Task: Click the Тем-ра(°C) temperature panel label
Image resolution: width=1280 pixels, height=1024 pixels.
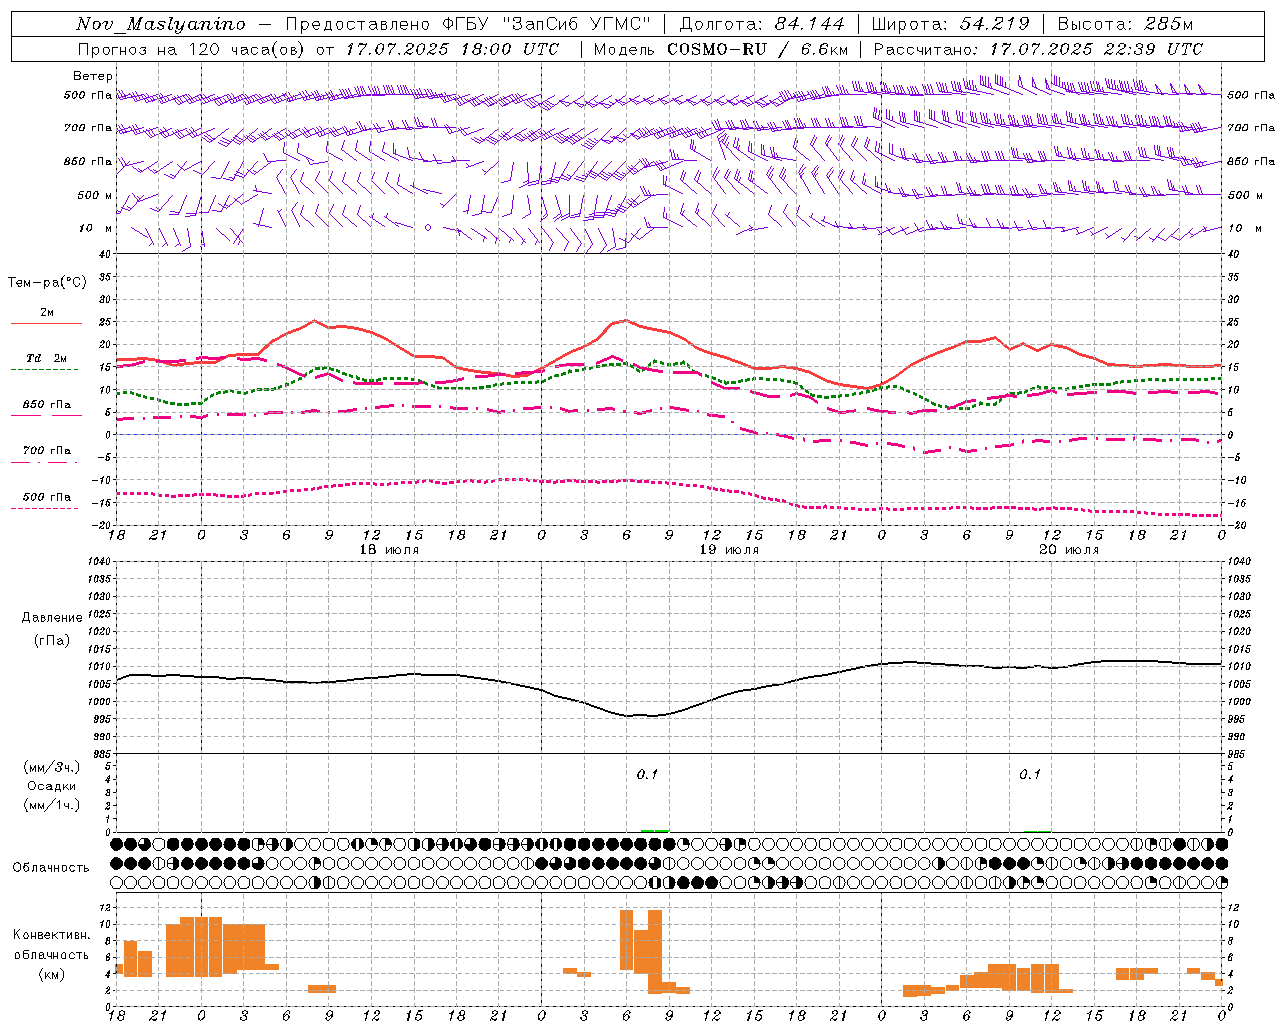Action: click(47, 283)
